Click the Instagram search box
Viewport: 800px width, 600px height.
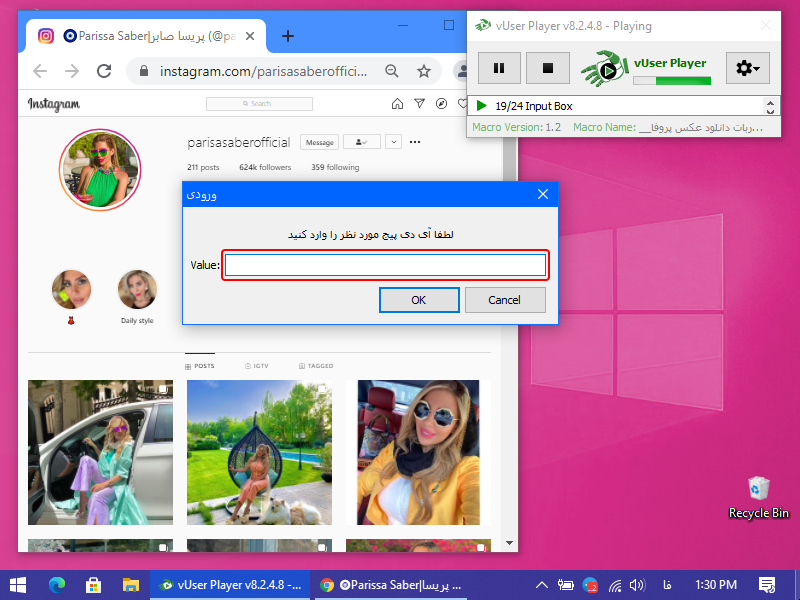259,104
